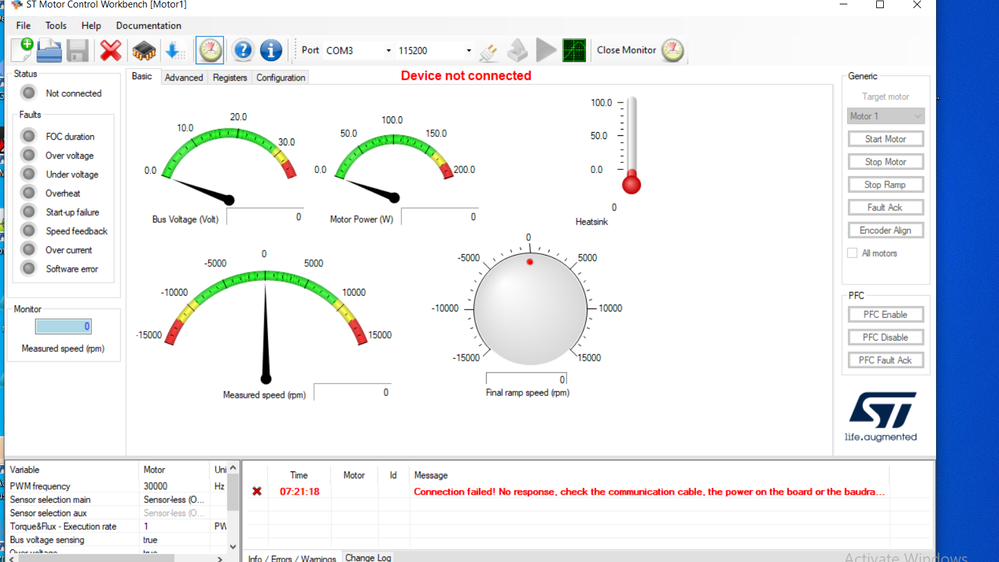Click the Under voltage fault LED
This screenshot has width=999, height=562.
[x=29, y=174]
